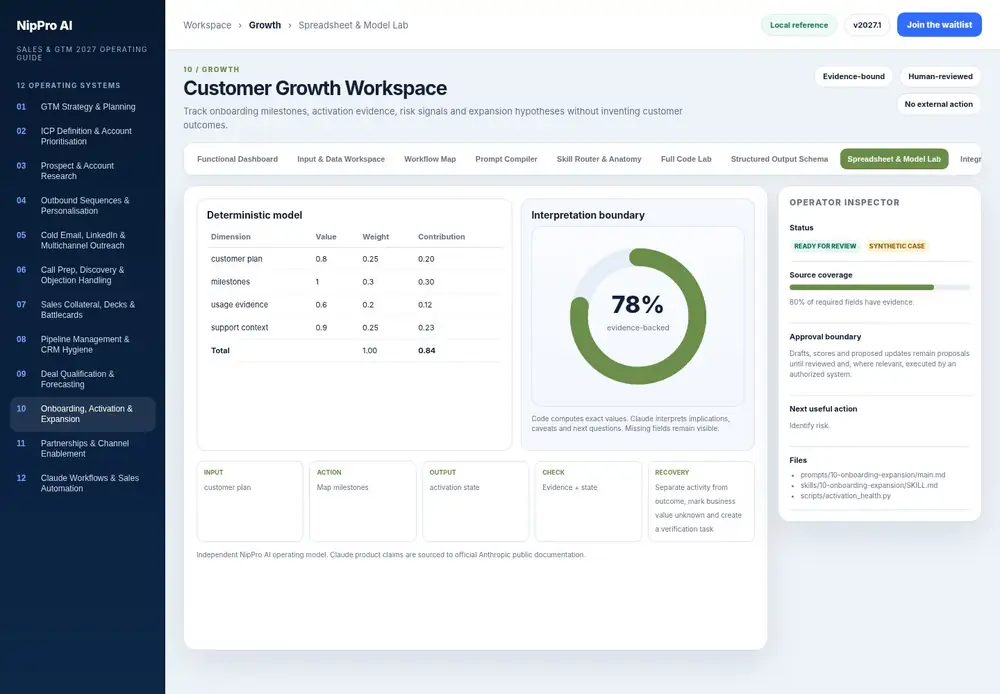The width and height of the screenshot is (1000, 694).
Task: Click the Total contribution value 0.84
Action: [427, 350]
